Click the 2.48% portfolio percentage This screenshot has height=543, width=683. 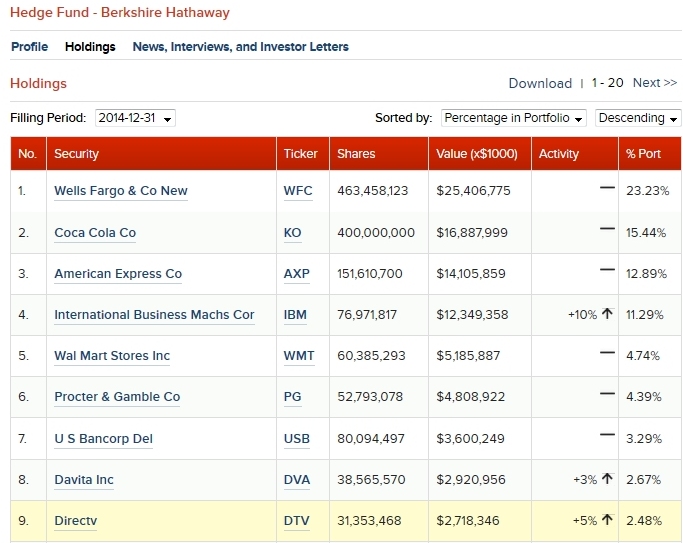644,520
